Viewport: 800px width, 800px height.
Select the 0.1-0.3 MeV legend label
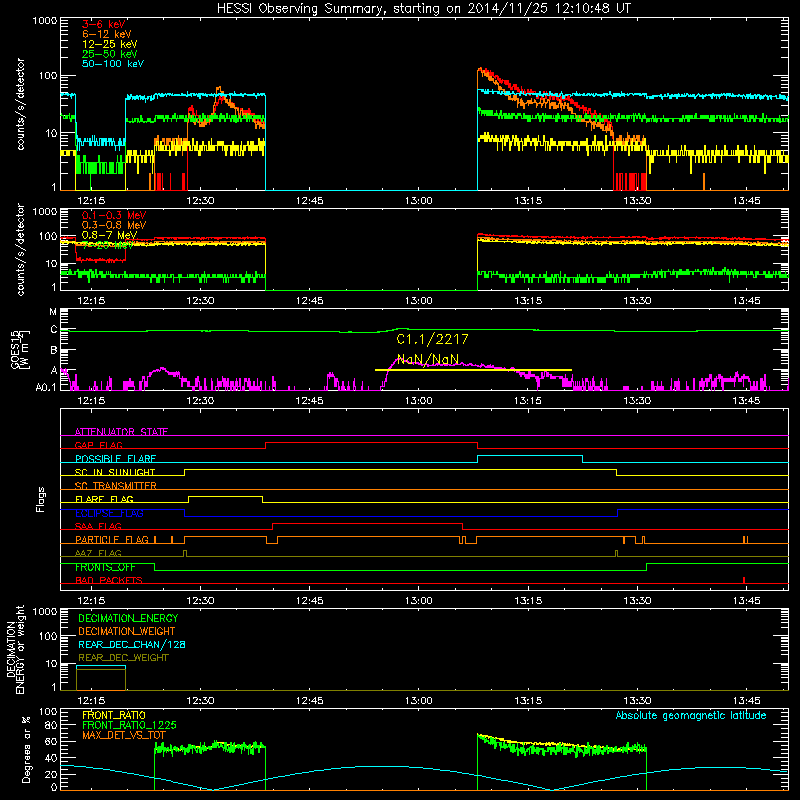(114, 215)
